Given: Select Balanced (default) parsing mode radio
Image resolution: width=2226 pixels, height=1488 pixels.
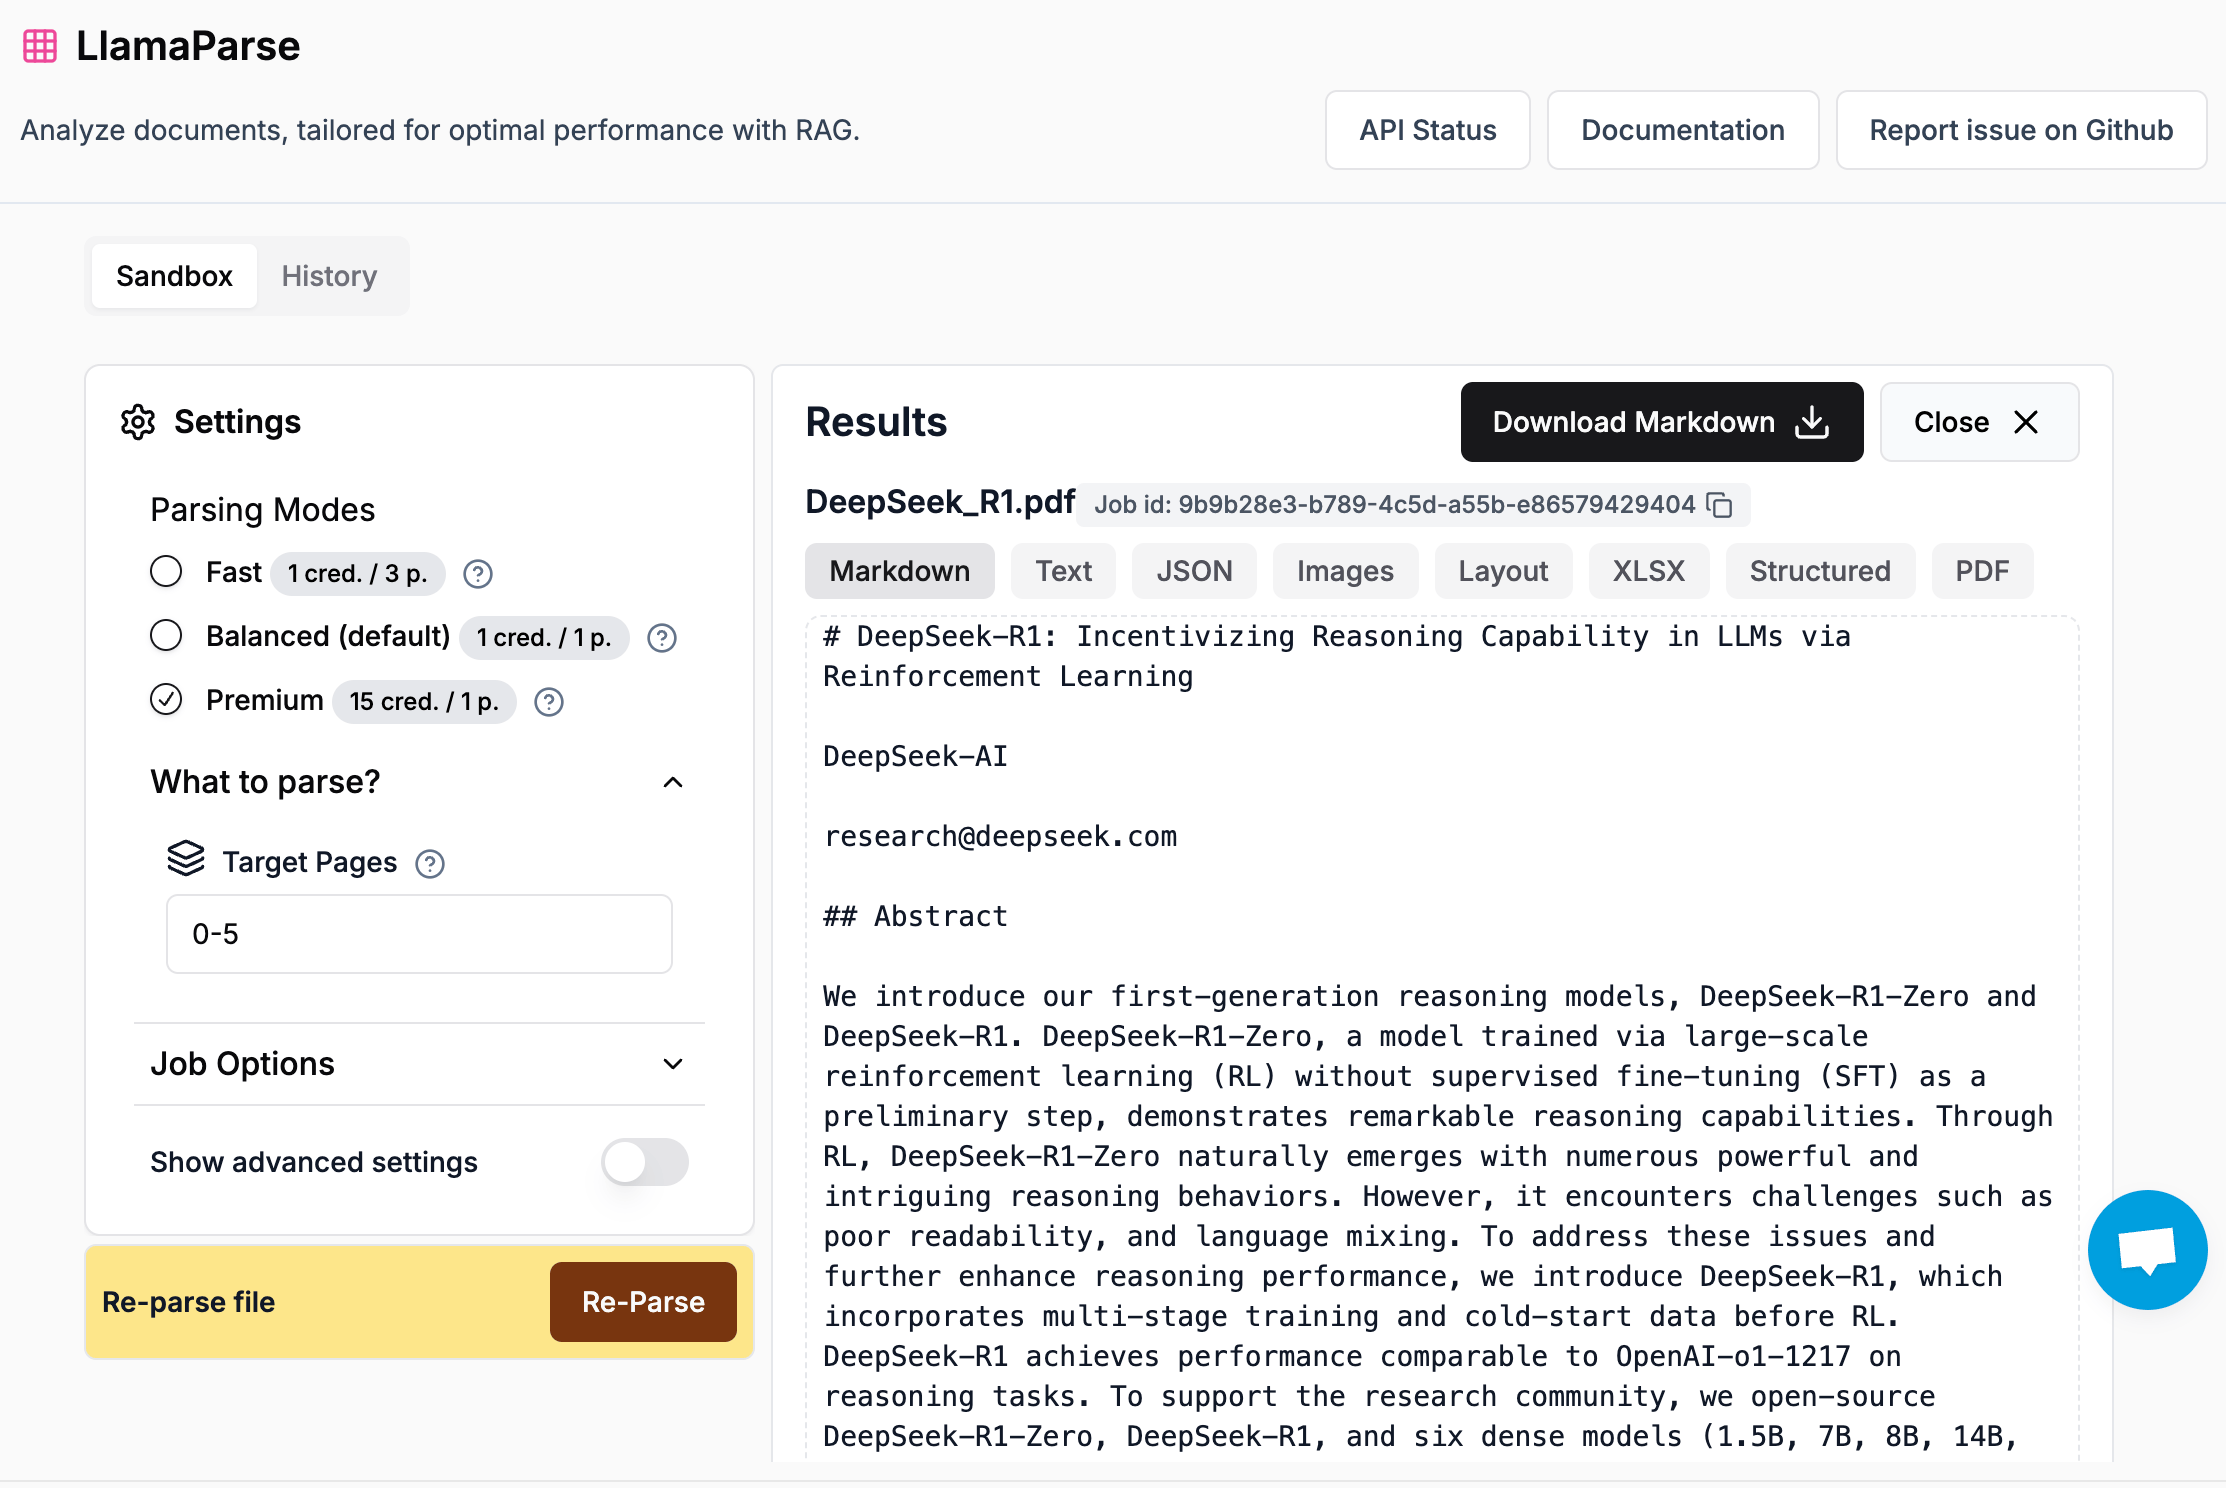Looking at the screenshot, I should click(x=166, y=636).
